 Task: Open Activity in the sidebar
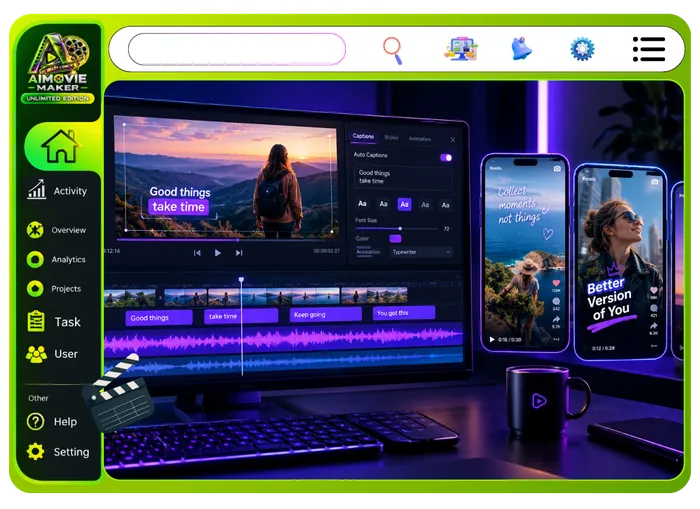(x=57, y=190)
